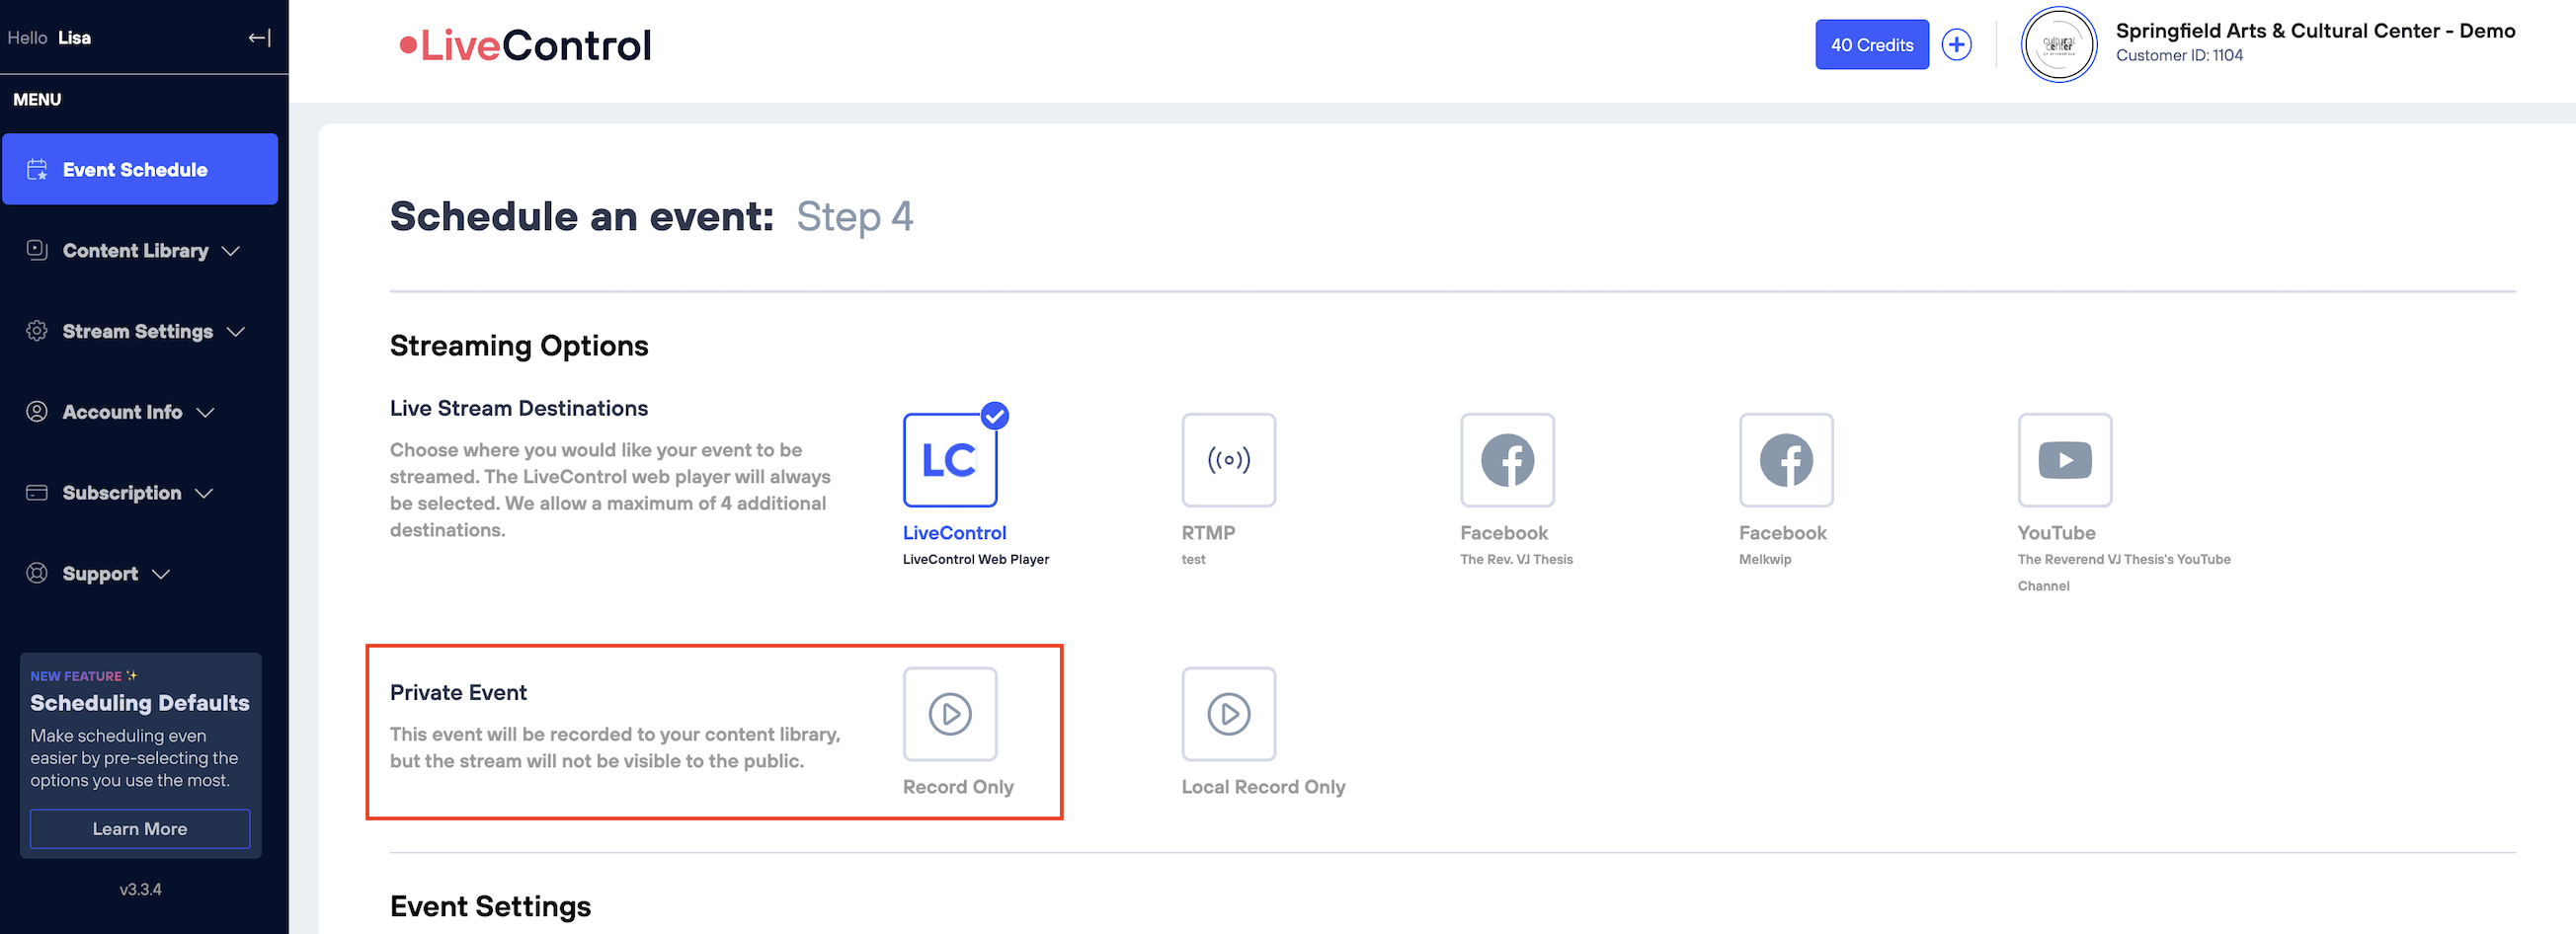Collapse the sidebar with the arrow icon
Screen dimensions: 2576x934
(x=259, y=38)
